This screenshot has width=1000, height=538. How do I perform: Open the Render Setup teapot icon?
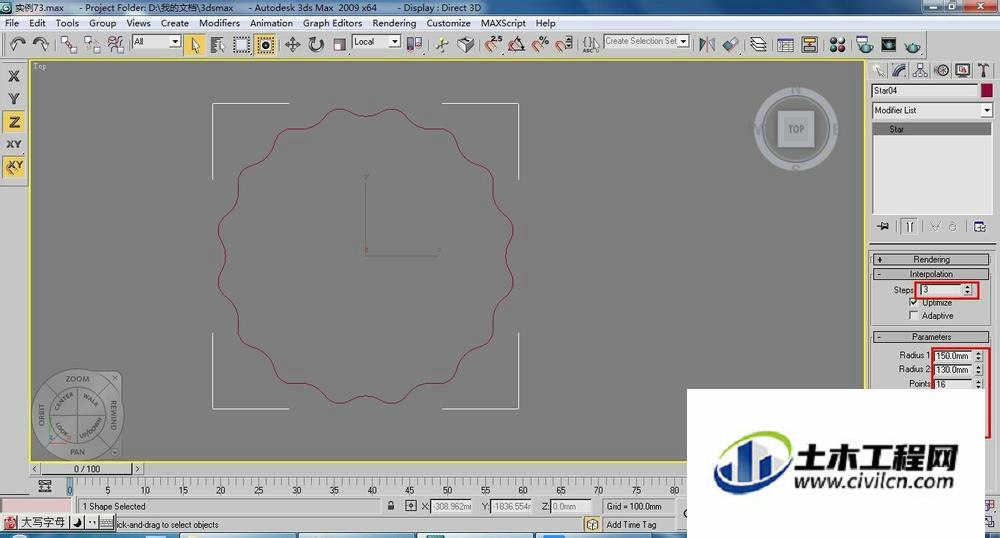(x=865, y=45)
